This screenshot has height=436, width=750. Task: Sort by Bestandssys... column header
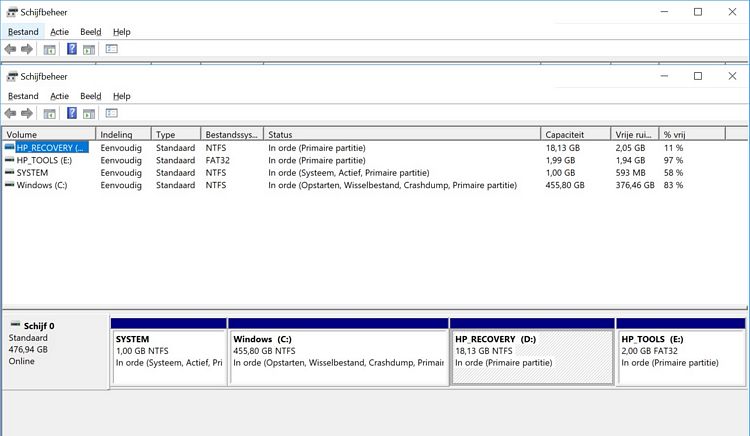click(x=232, y=134)
